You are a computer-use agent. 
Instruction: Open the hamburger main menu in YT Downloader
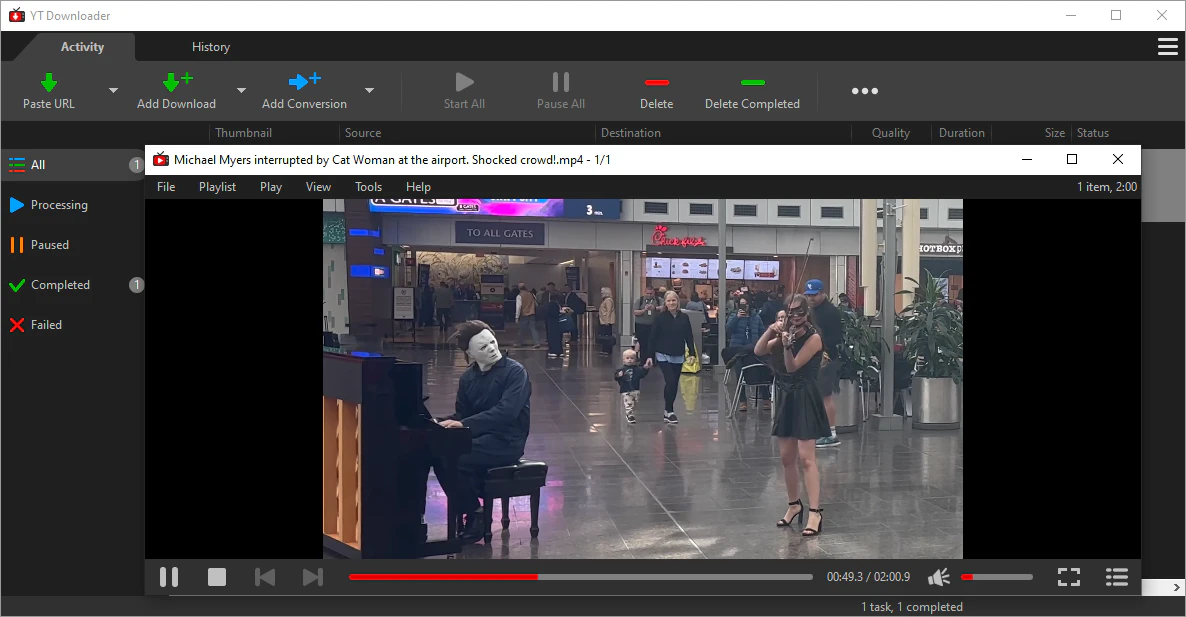point(1168,47)
